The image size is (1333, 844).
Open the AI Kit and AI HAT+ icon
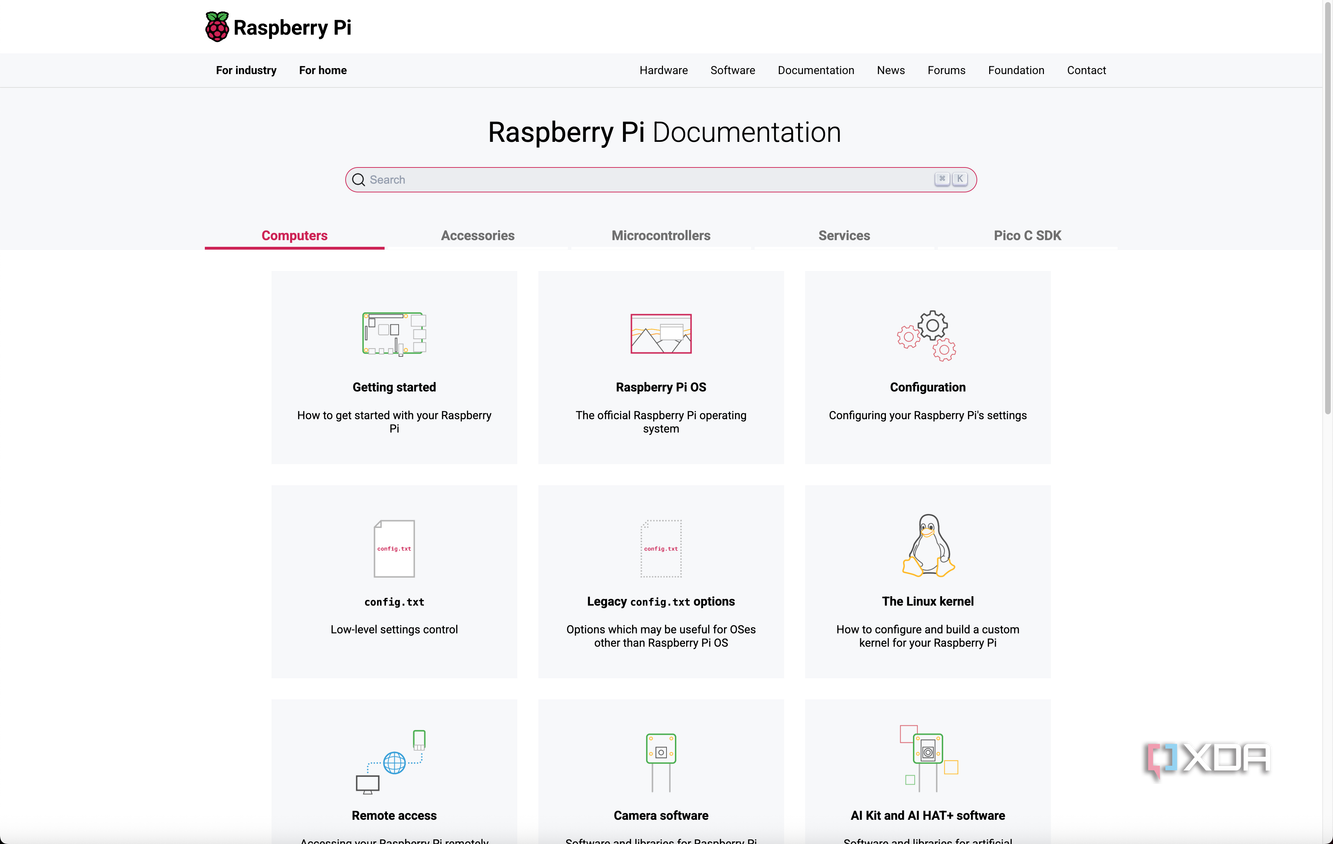928,758
